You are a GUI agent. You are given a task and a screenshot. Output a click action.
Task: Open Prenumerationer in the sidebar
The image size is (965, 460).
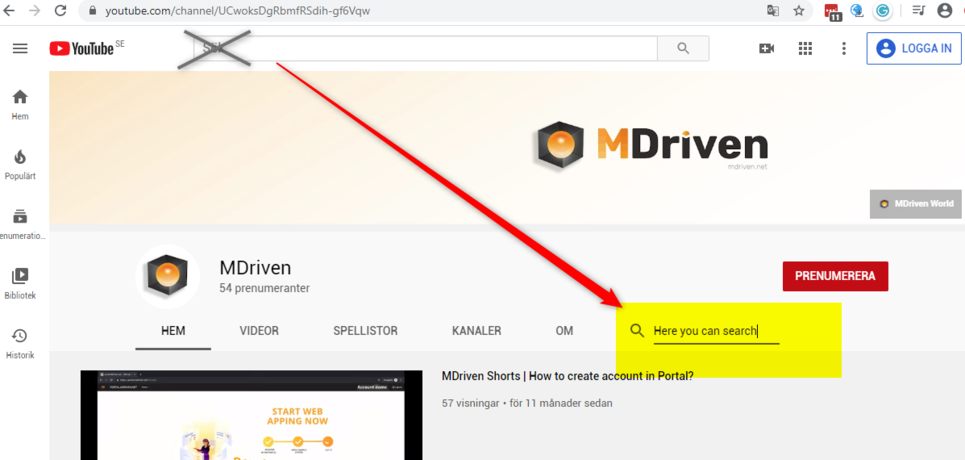20,224
